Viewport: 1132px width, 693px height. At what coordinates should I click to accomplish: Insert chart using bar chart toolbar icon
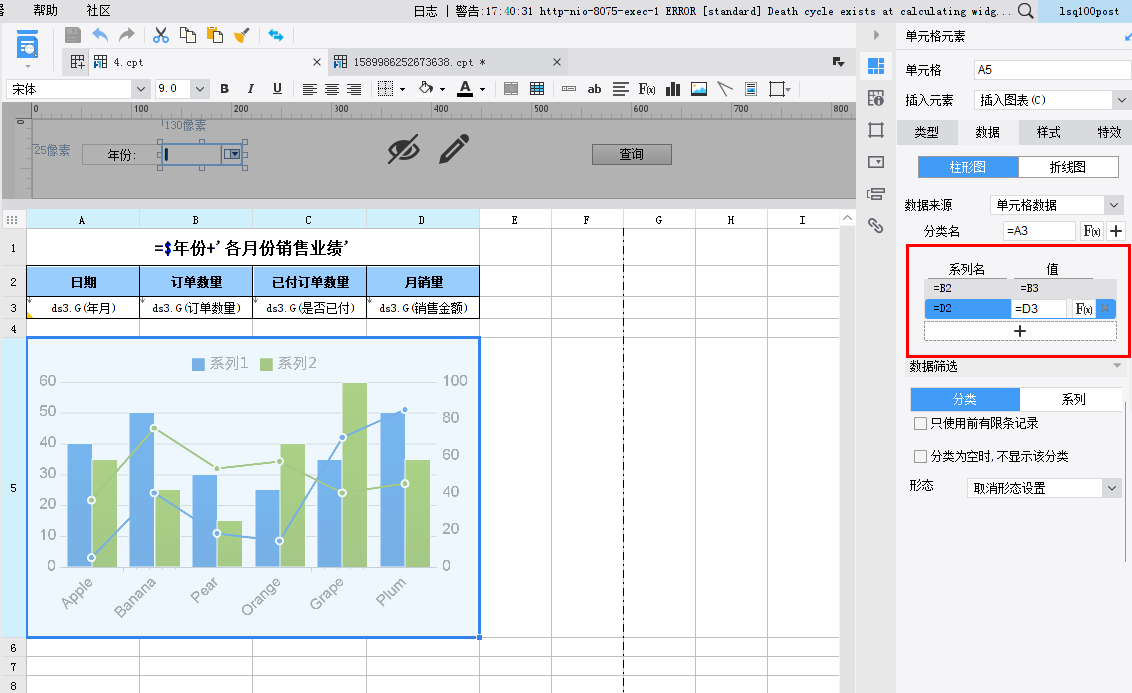click(x=673, y=89)
